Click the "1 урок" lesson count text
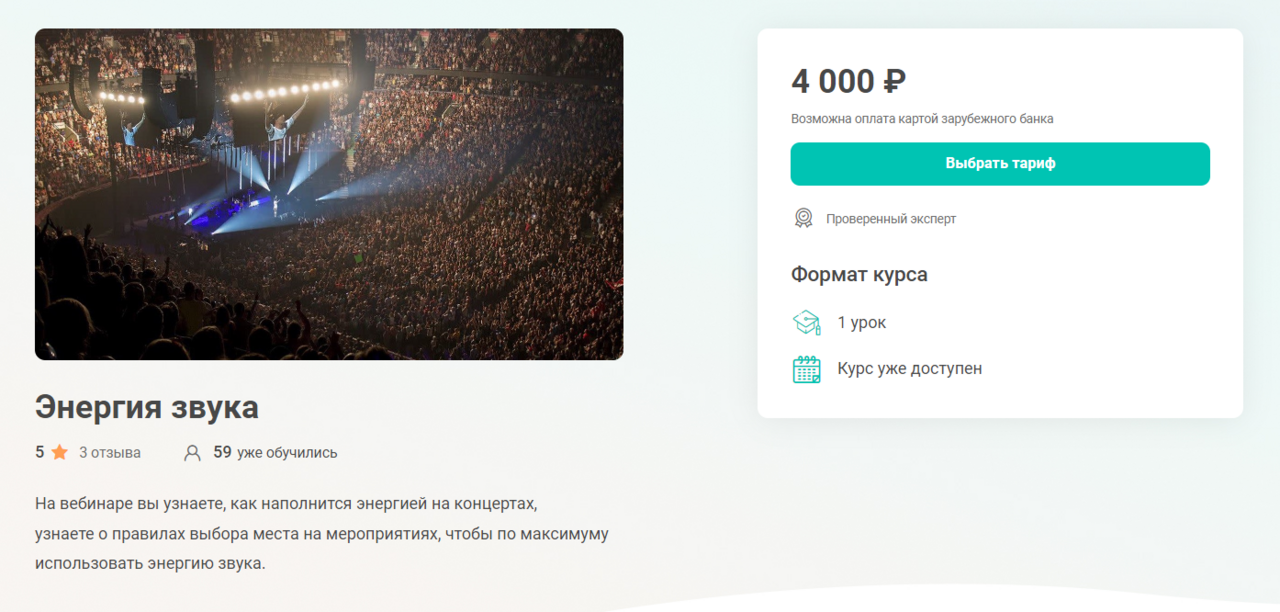1280x612 pixels. (862, 323)
